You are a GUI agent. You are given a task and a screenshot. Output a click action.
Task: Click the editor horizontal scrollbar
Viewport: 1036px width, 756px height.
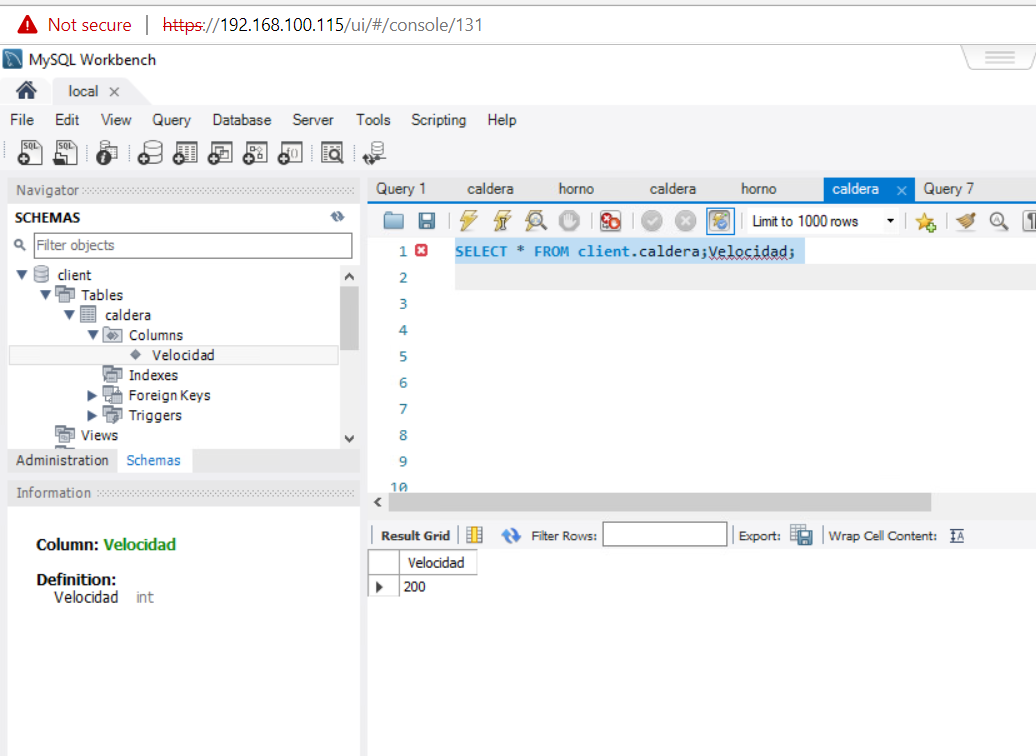pyautogui.click(x=659, y=502)
